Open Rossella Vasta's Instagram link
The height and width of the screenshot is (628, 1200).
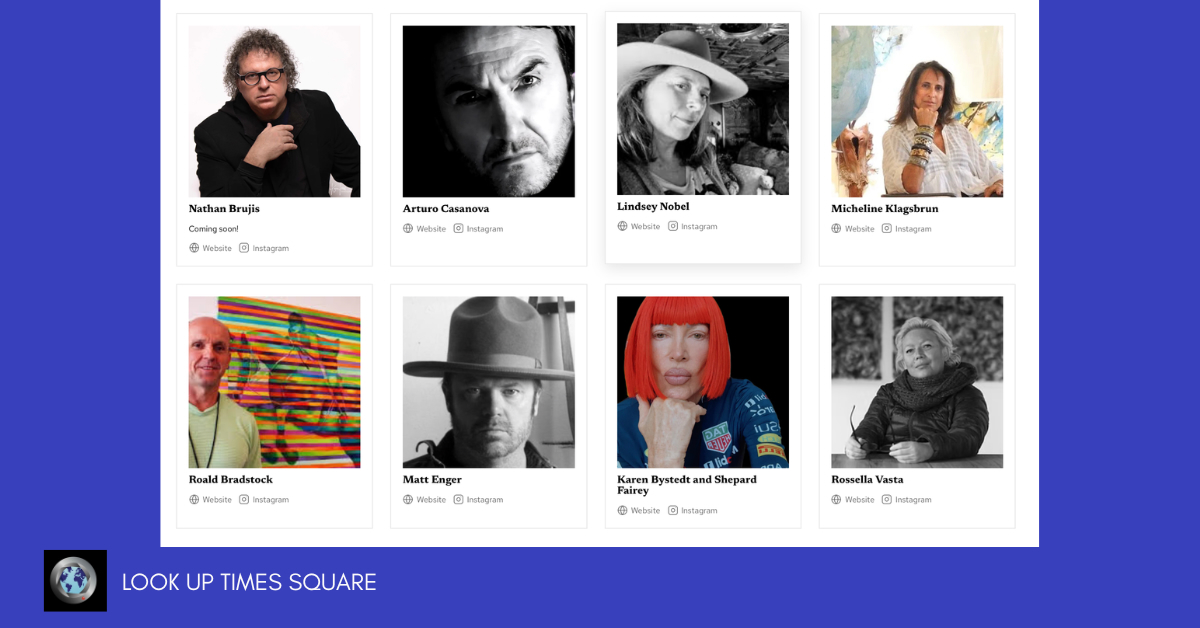coord(913,500)
